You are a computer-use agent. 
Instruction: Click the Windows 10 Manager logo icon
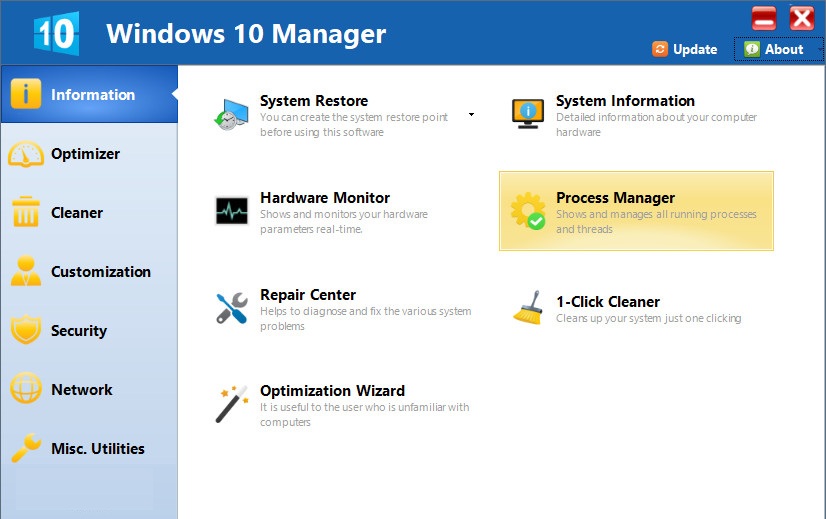coord(56,33)
